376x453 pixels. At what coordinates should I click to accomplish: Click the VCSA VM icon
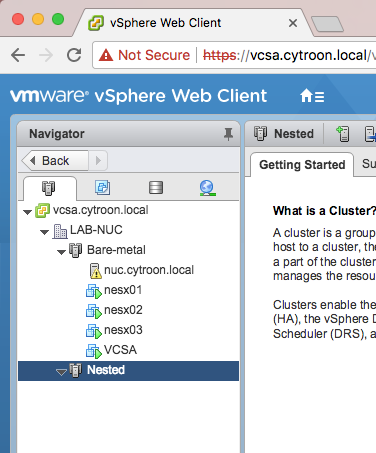click(94, 351)
